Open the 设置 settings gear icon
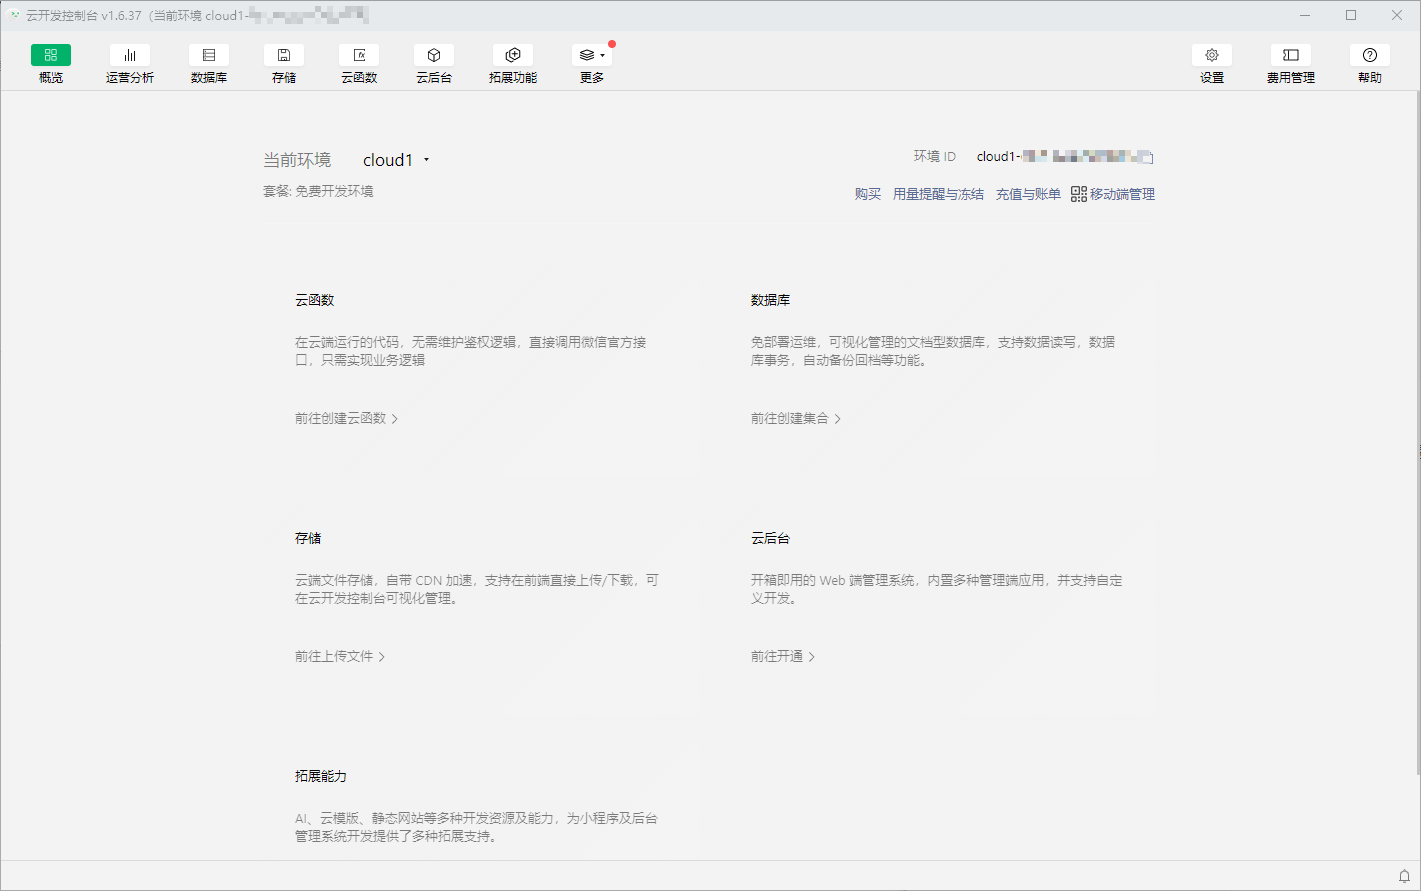Screen dimensions: 1421x891 1212,55
